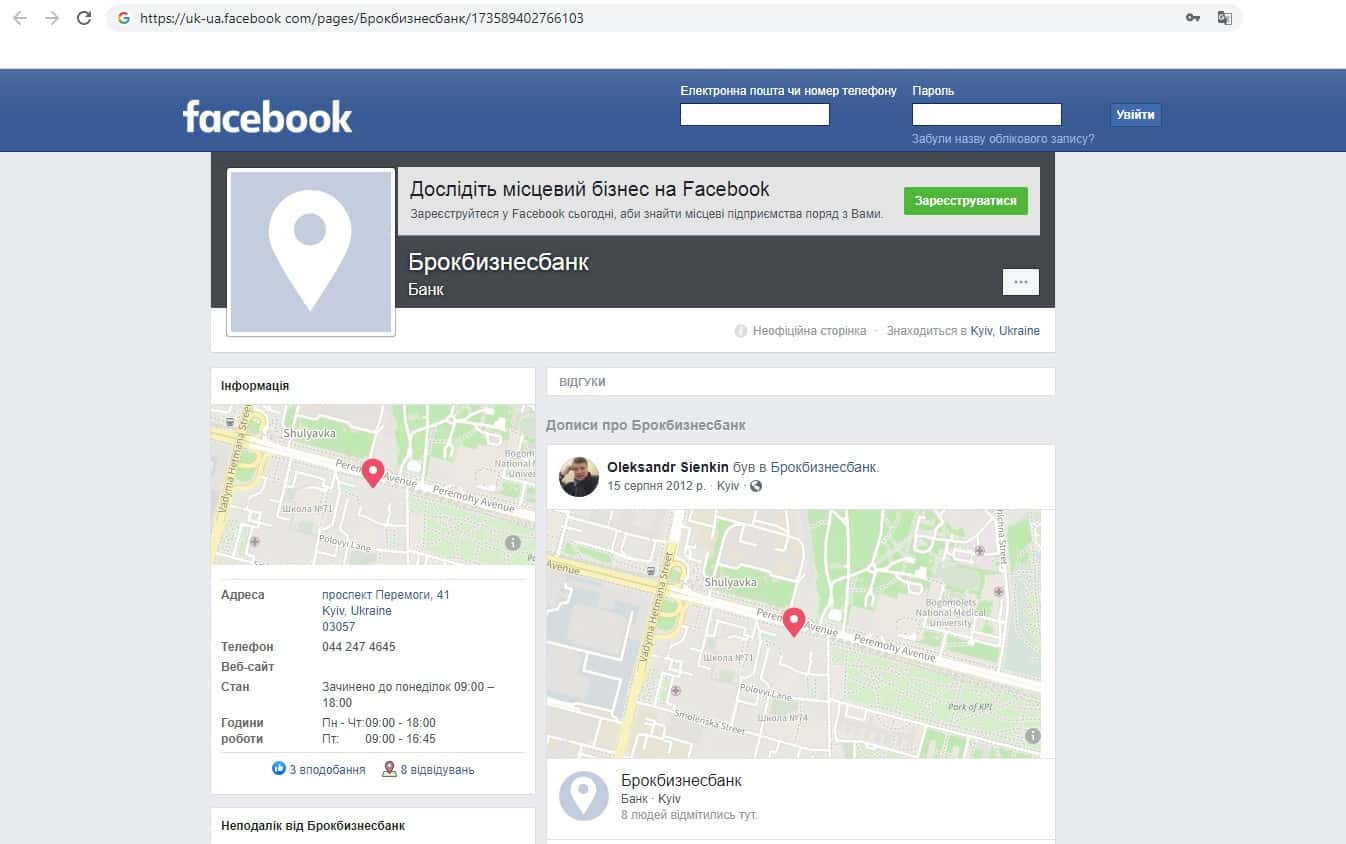This screenshot has width=1346, height=844.
Task: Click the Kyiv link under the post author
Action: 728,486
